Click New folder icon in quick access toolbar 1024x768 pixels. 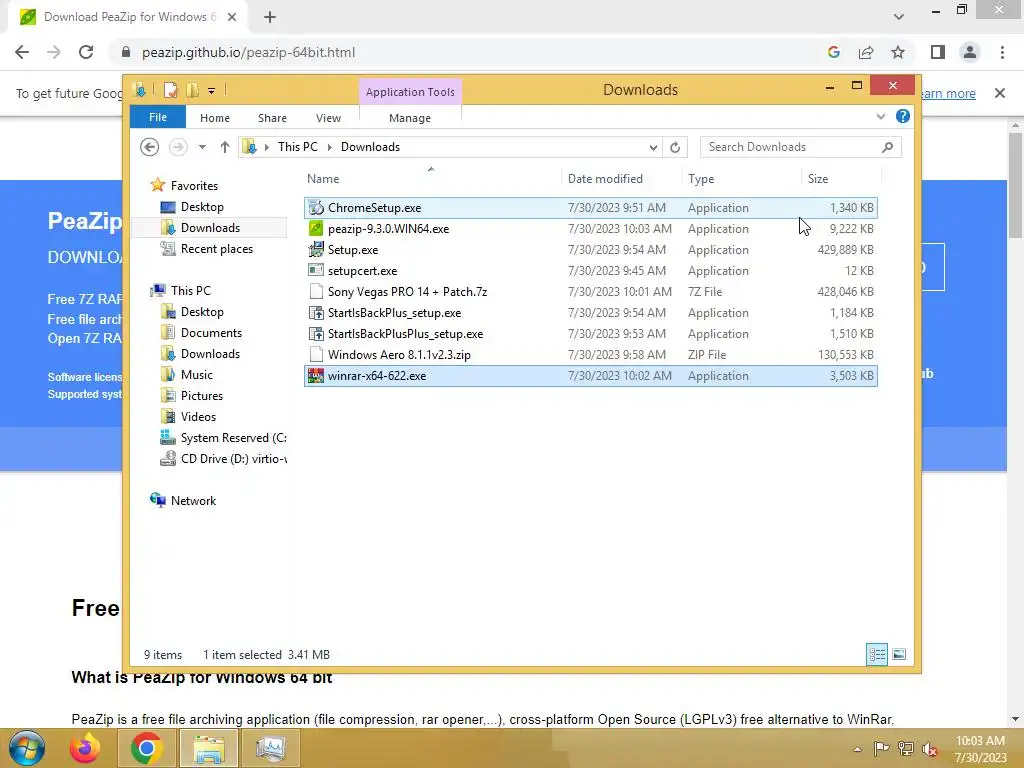[192, 90]
